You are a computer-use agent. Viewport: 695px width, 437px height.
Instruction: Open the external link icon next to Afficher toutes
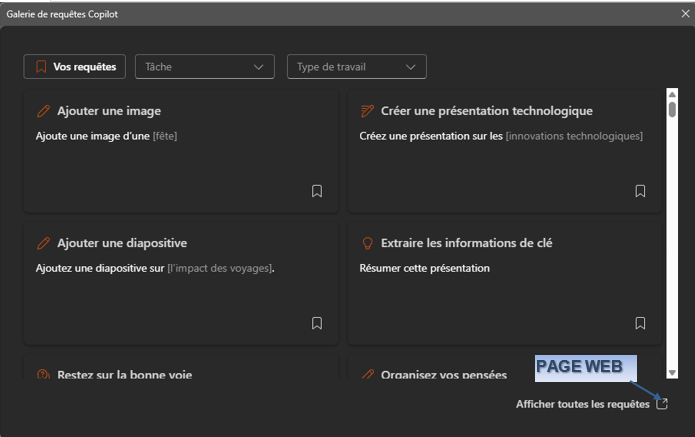[x=662, y=404]
